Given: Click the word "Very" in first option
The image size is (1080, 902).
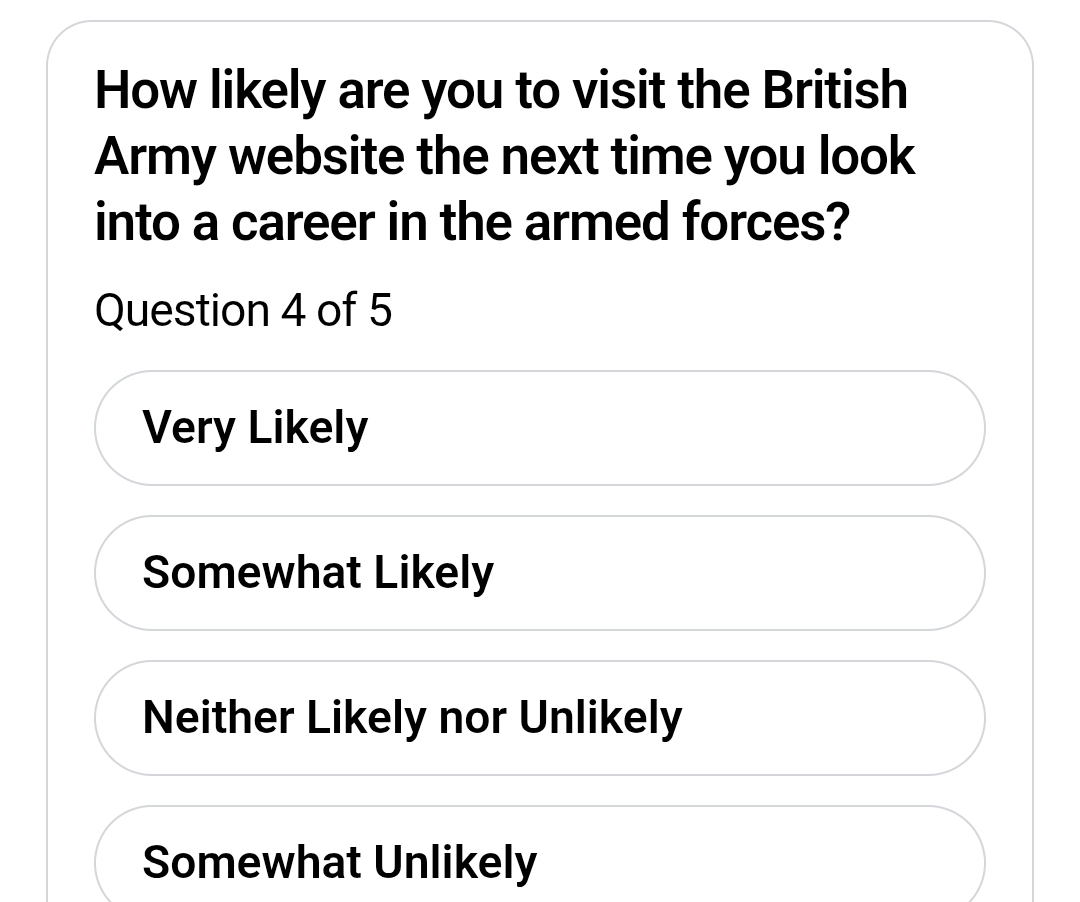Looking at the screenshot, I should pos(189,428).
